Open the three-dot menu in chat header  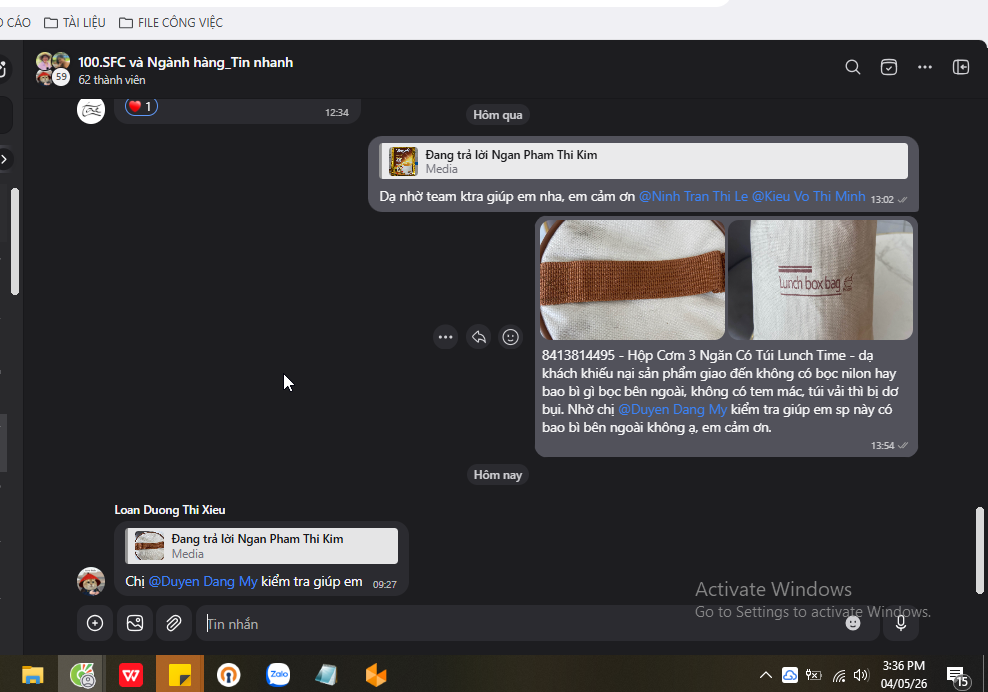pyautogui.click(x=924, y=67)
